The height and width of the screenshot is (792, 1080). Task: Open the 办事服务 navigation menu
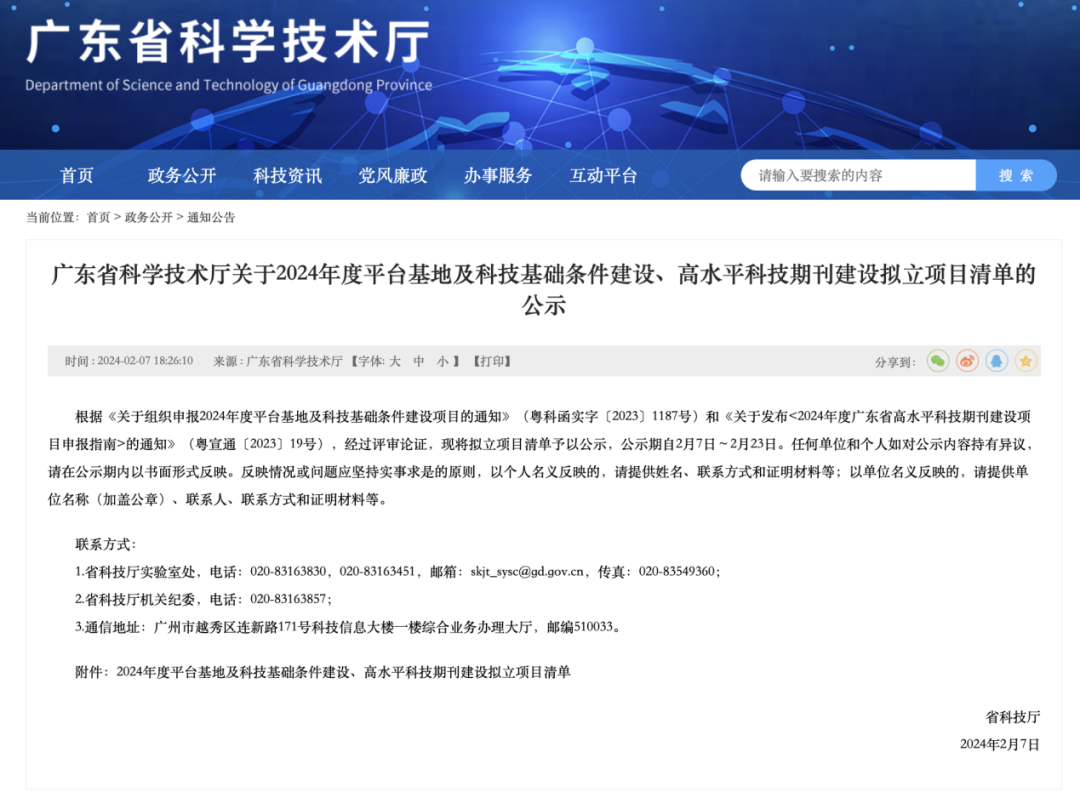pyautogui.click(x=498, y=175)
